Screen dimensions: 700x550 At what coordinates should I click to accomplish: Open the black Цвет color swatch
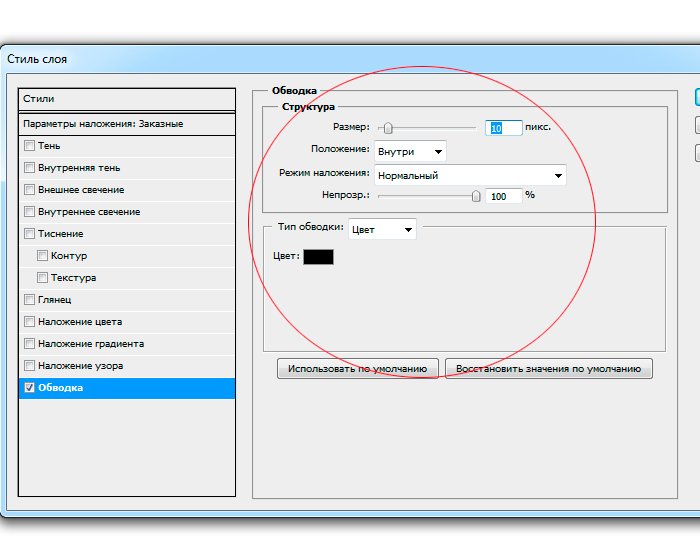318,257
